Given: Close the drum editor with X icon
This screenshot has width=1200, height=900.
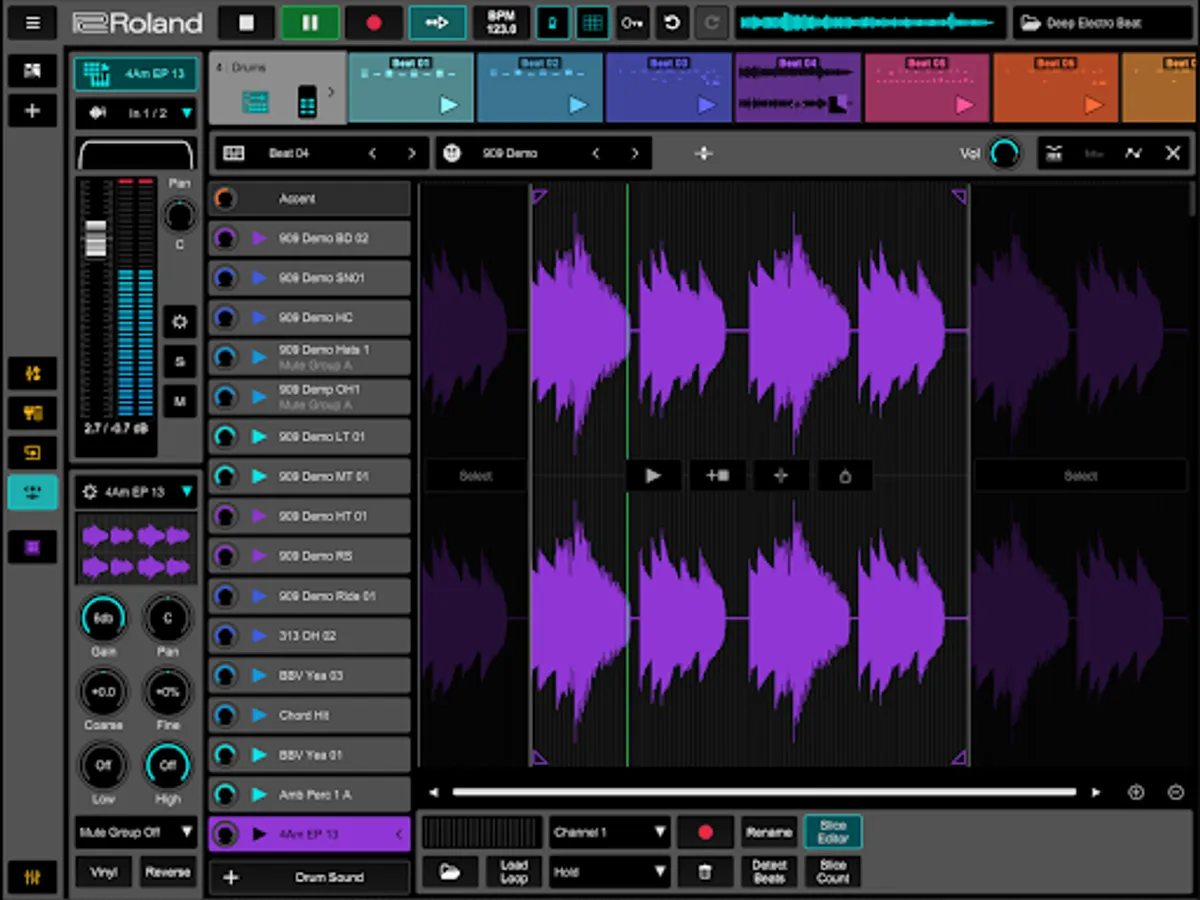Looking at the screenshot, I should [1173, 153].
